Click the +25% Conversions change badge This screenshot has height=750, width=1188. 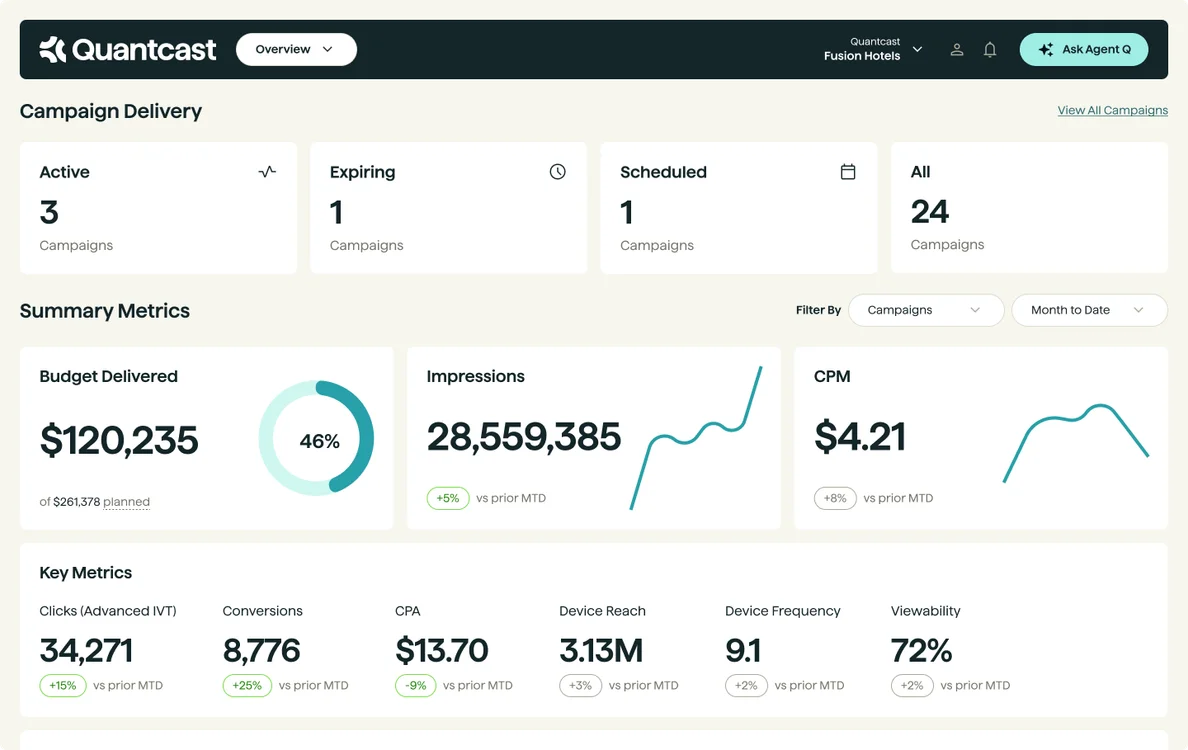pos(247,685)
